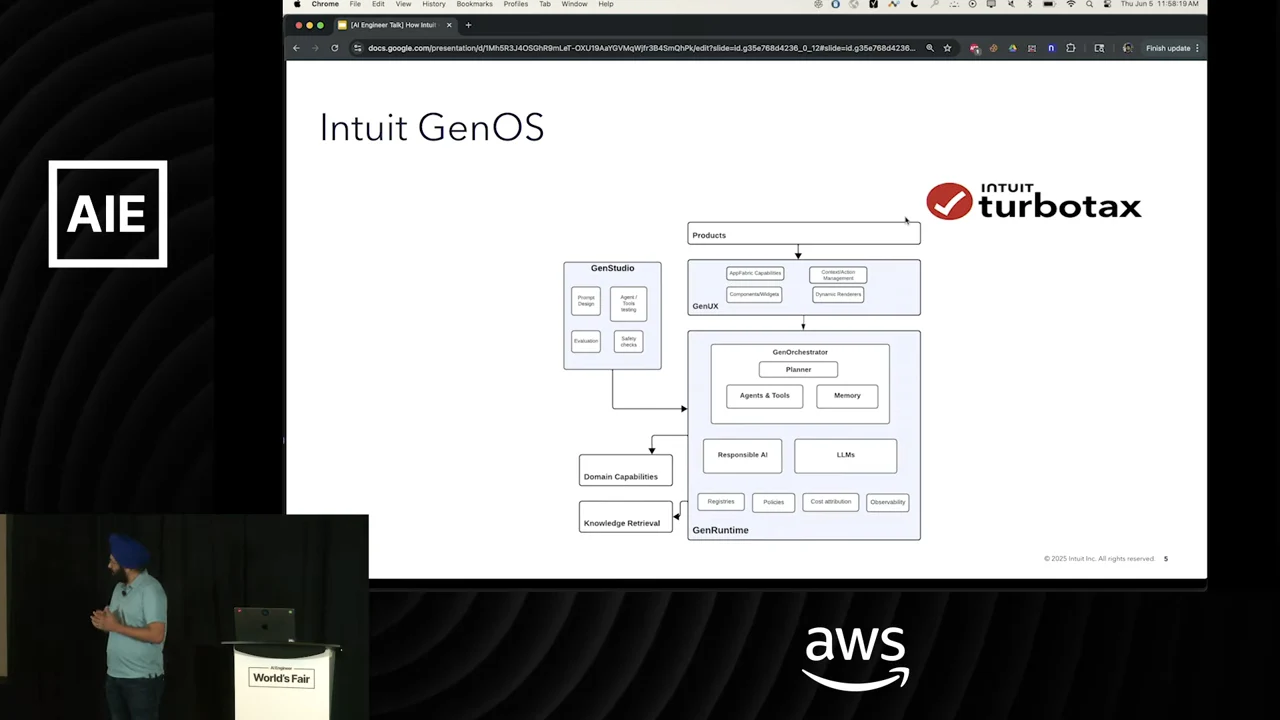The image size is (1280, 720).
Task: Select the Components/Widgets box
Action: point(754,294)
